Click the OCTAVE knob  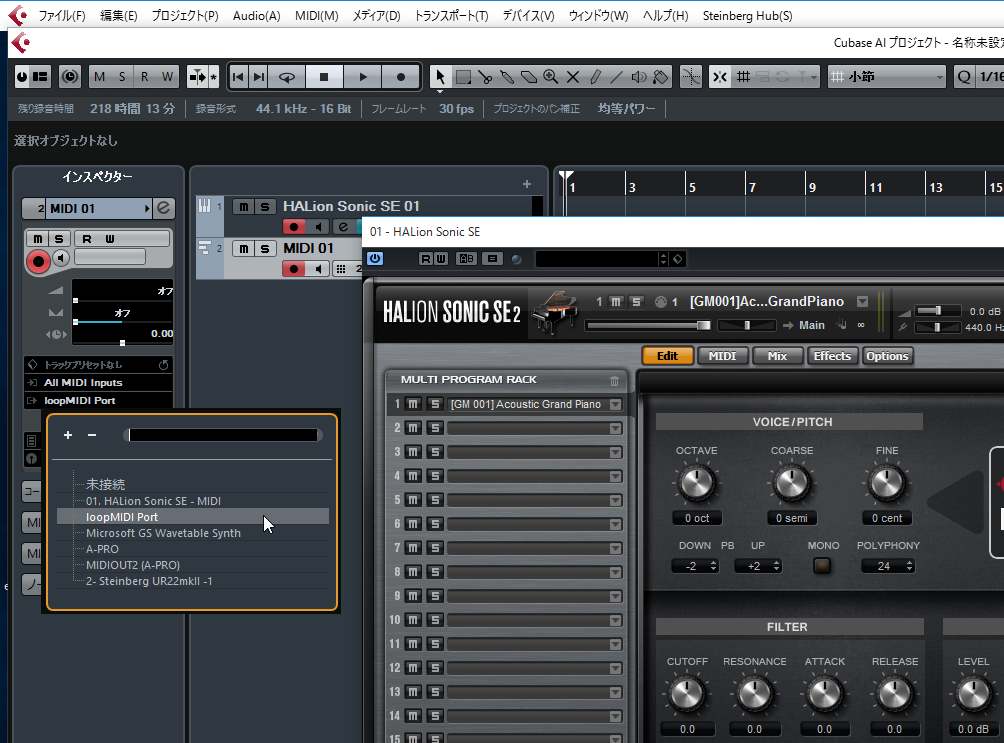tap(696, 482)
